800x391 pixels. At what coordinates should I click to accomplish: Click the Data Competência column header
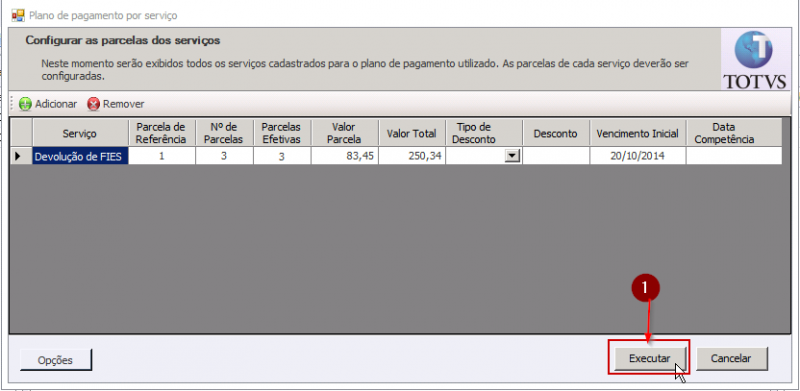[x=734, y=133]
